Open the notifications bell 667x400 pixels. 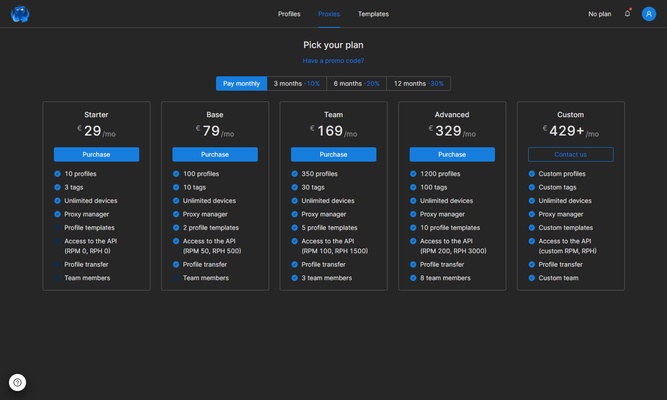[627, 14]
